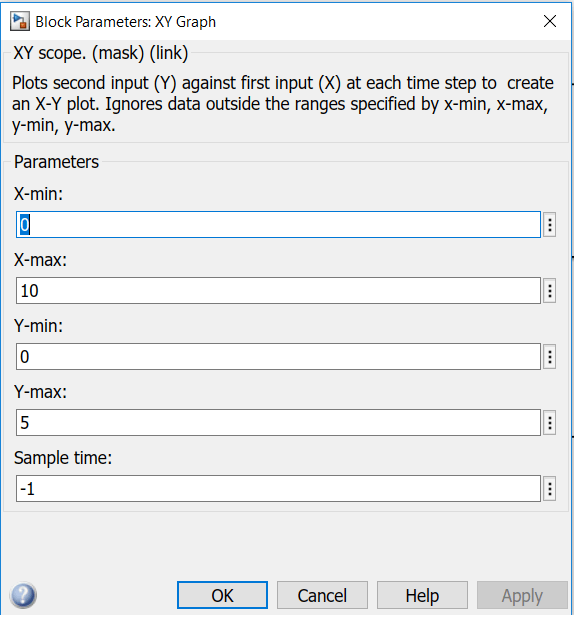574x620 pixels.
Task: Click the Apply button
Action: [x=522, y=595]
